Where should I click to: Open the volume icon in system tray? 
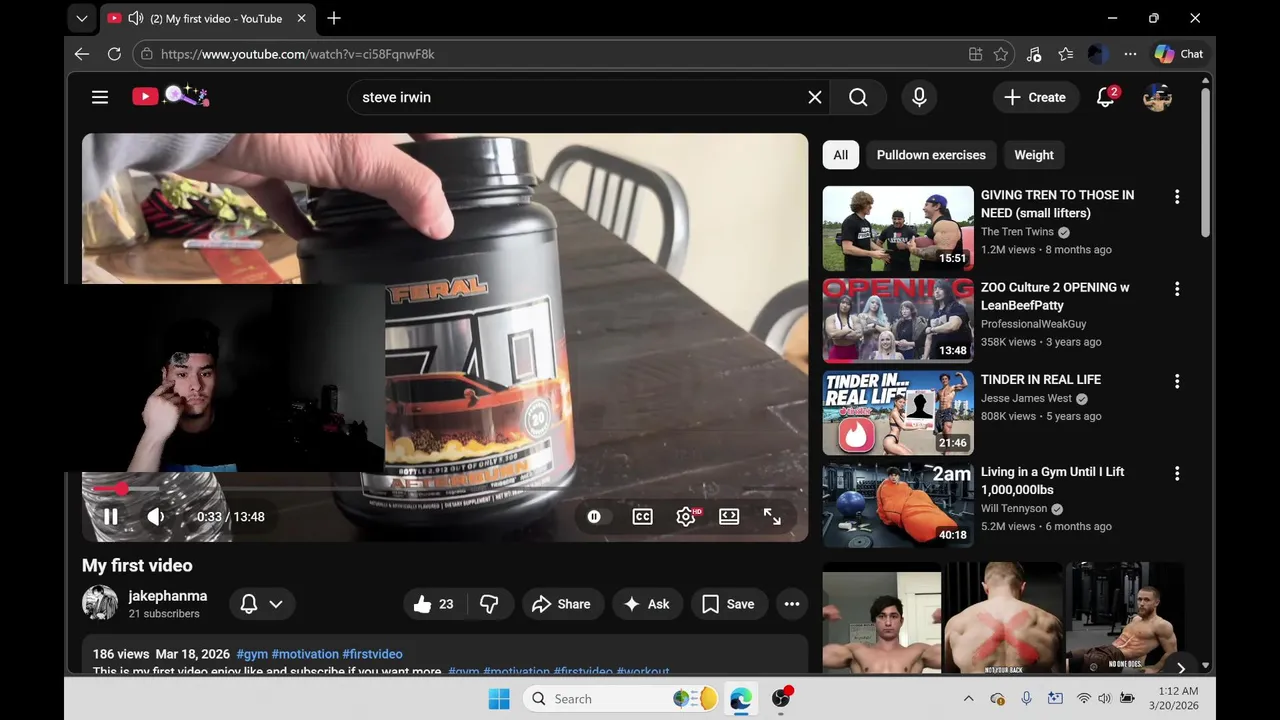click(x=1105, y=699)
